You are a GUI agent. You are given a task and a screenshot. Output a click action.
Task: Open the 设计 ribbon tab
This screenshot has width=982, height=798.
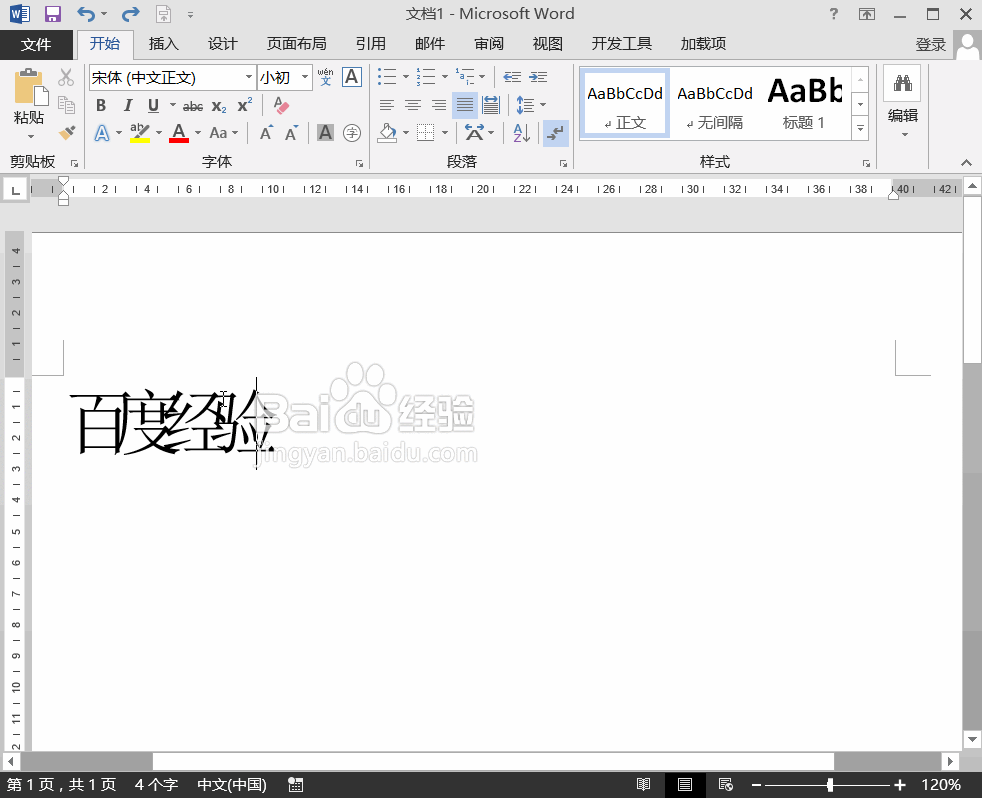pyautogui.click(x=222, y=43)
